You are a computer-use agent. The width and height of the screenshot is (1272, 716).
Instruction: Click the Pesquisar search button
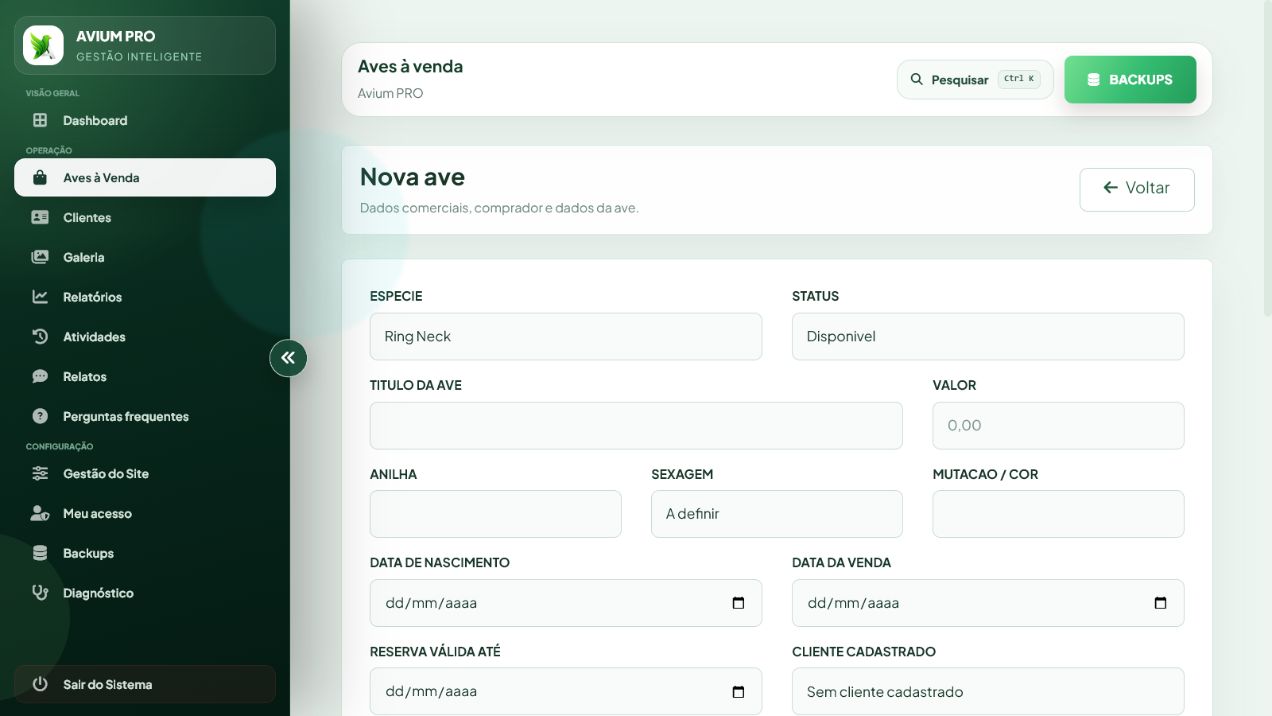[x=975, y=80]
